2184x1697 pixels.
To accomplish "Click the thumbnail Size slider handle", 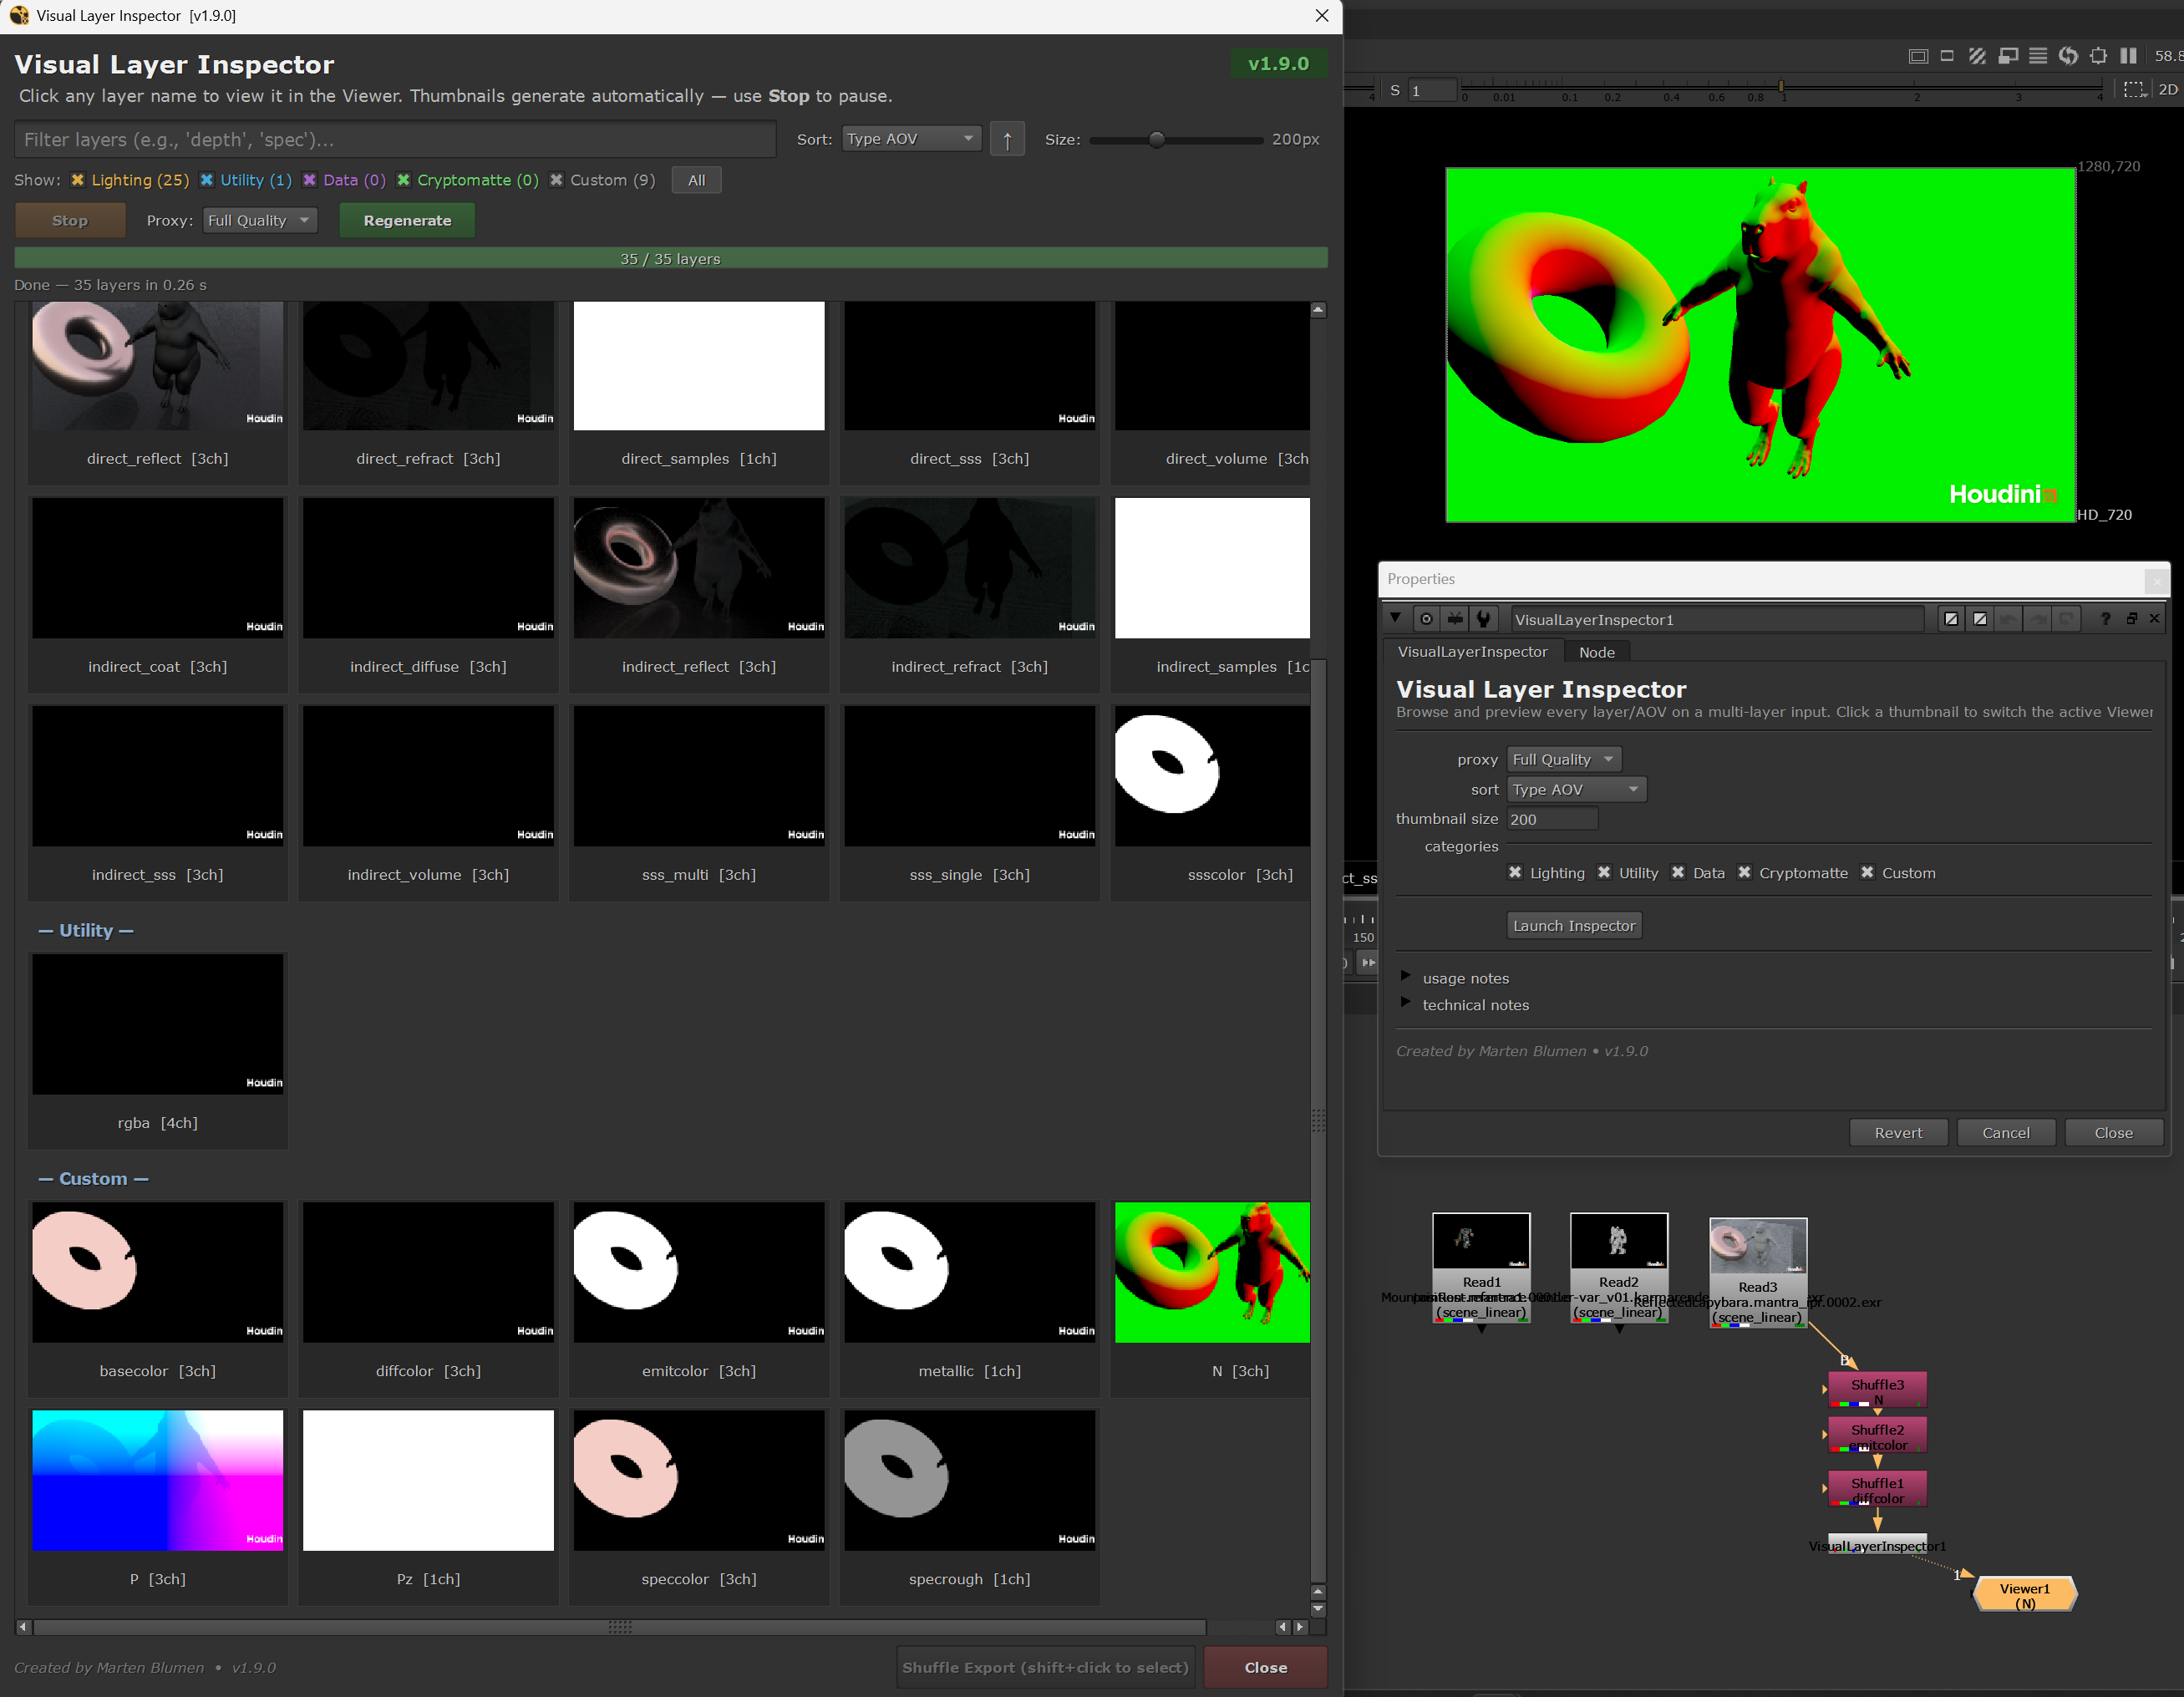I will (x=1156, y=140).
